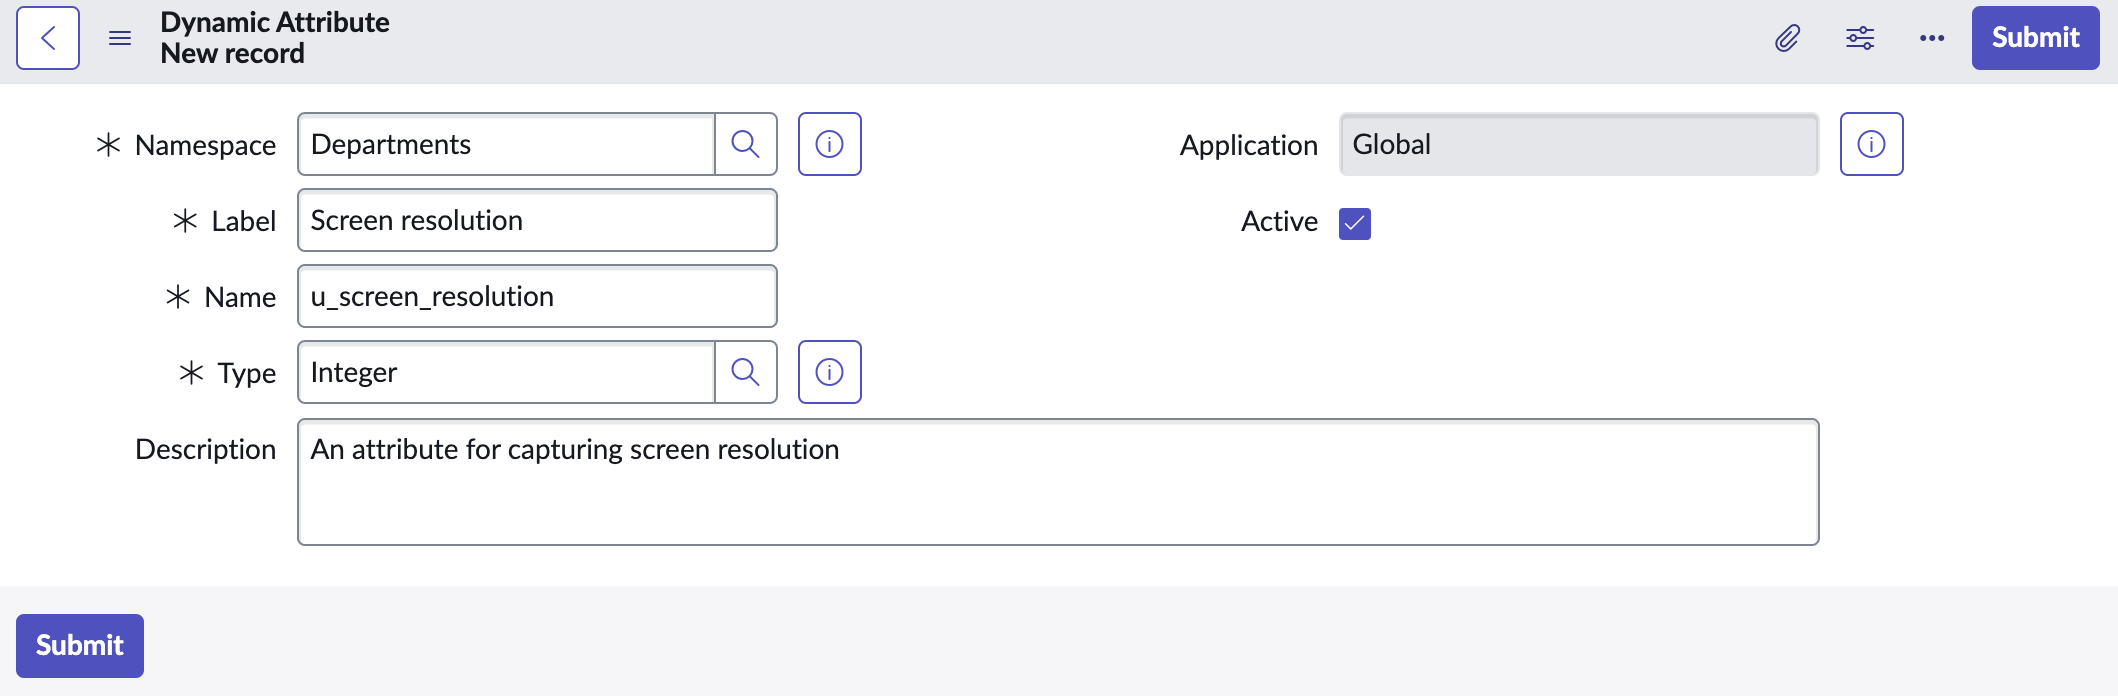Image resolution: width=2118 pixels, height=696 pixels.
Task: Open Namespace lookup search icon
Action: [x=746, y=144]
